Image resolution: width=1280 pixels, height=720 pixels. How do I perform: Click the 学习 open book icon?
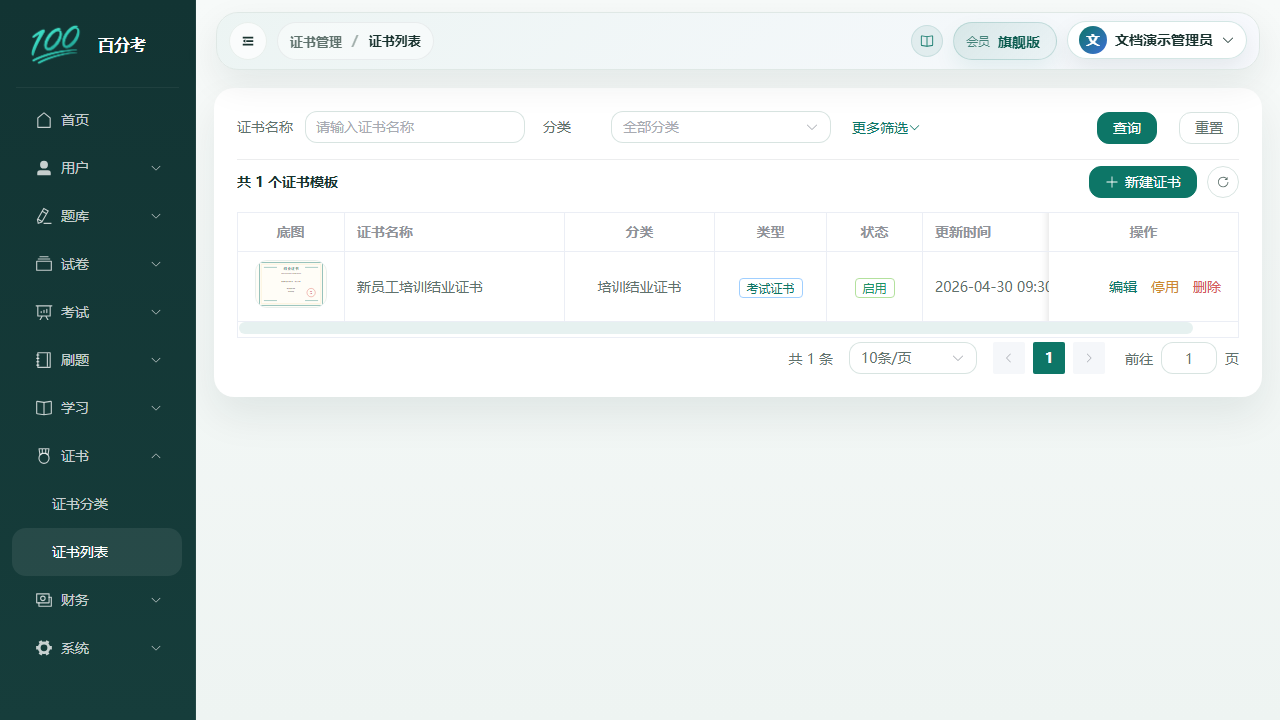click(x=44, y=408)
